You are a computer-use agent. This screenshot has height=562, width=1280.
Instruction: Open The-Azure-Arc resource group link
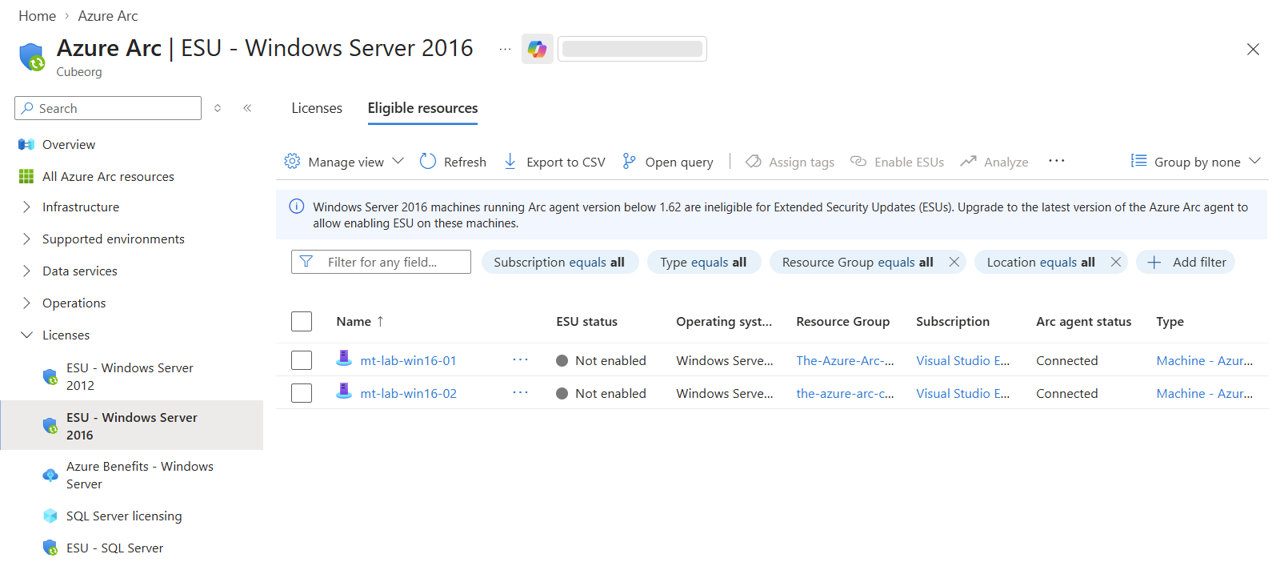845,360
